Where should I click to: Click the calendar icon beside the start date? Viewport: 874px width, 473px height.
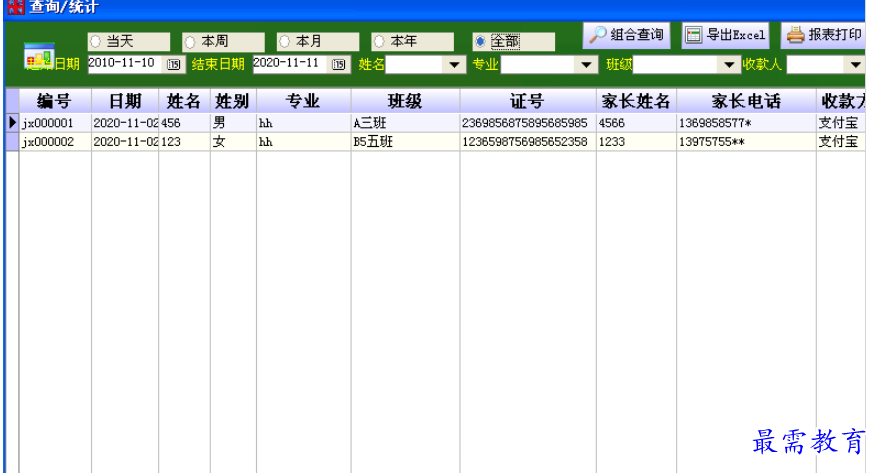(x=174, y=64)
